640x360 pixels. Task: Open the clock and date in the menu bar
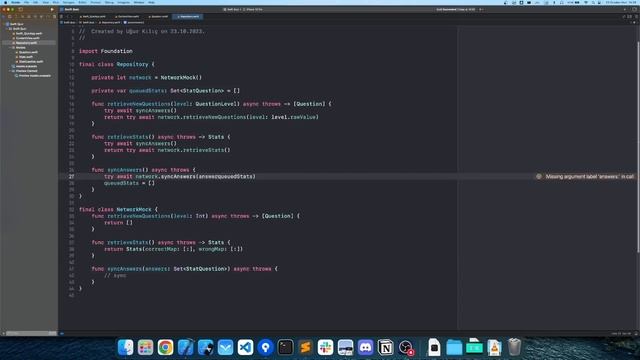621,2
